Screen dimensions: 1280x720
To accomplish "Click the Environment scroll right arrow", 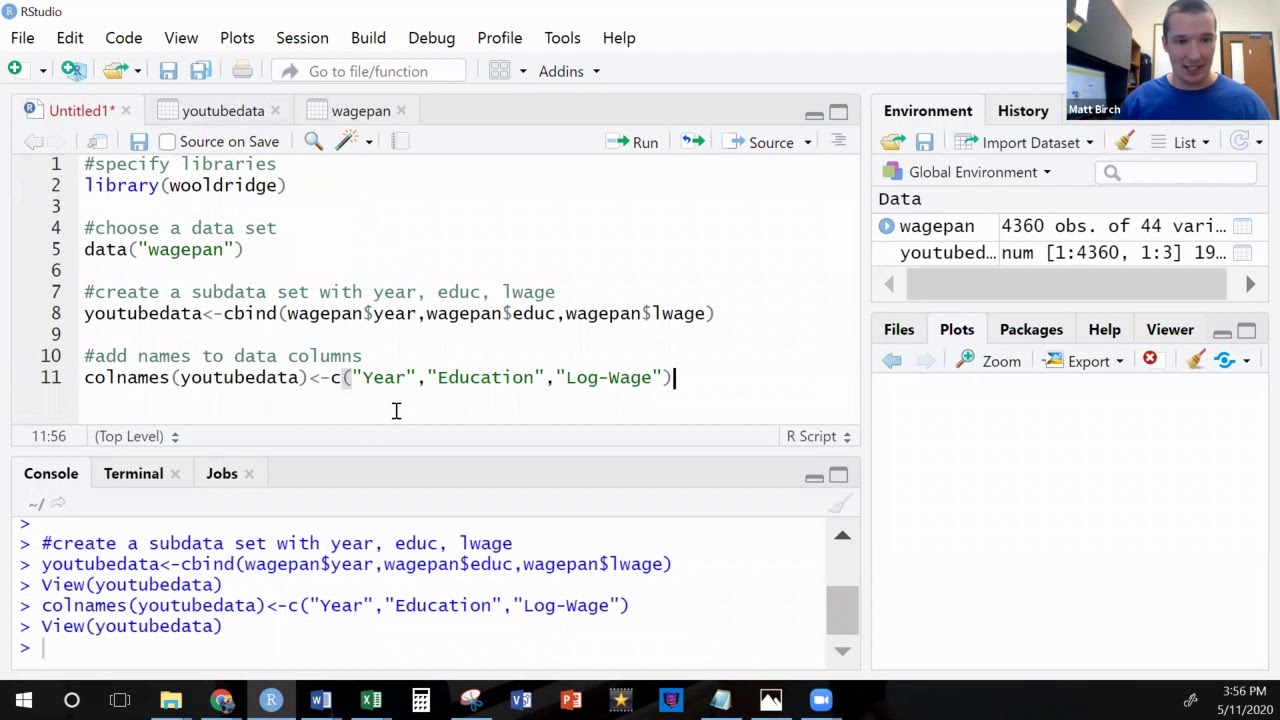I will point(1250,285).
